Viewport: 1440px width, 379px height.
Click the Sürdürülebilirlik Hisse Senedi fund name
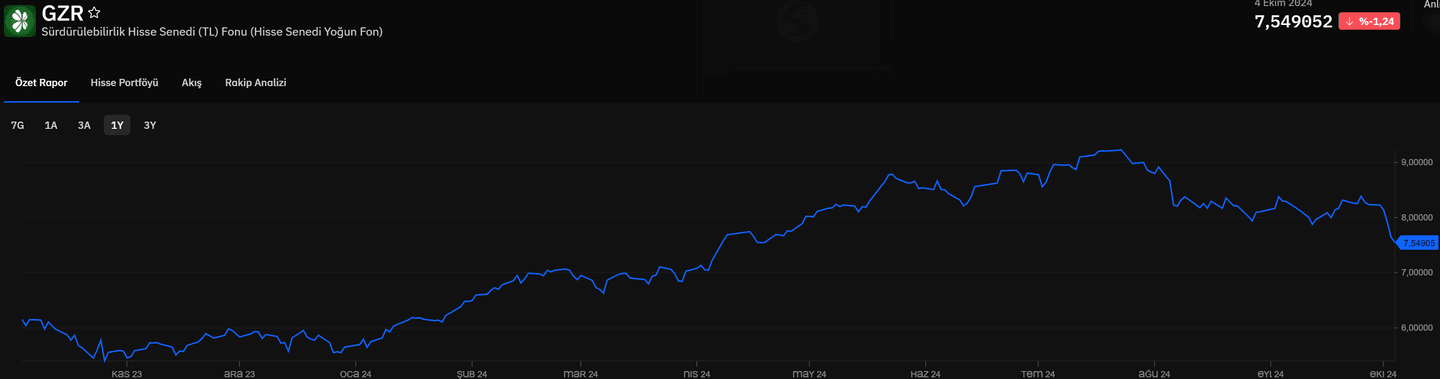(x=212, y=32)
